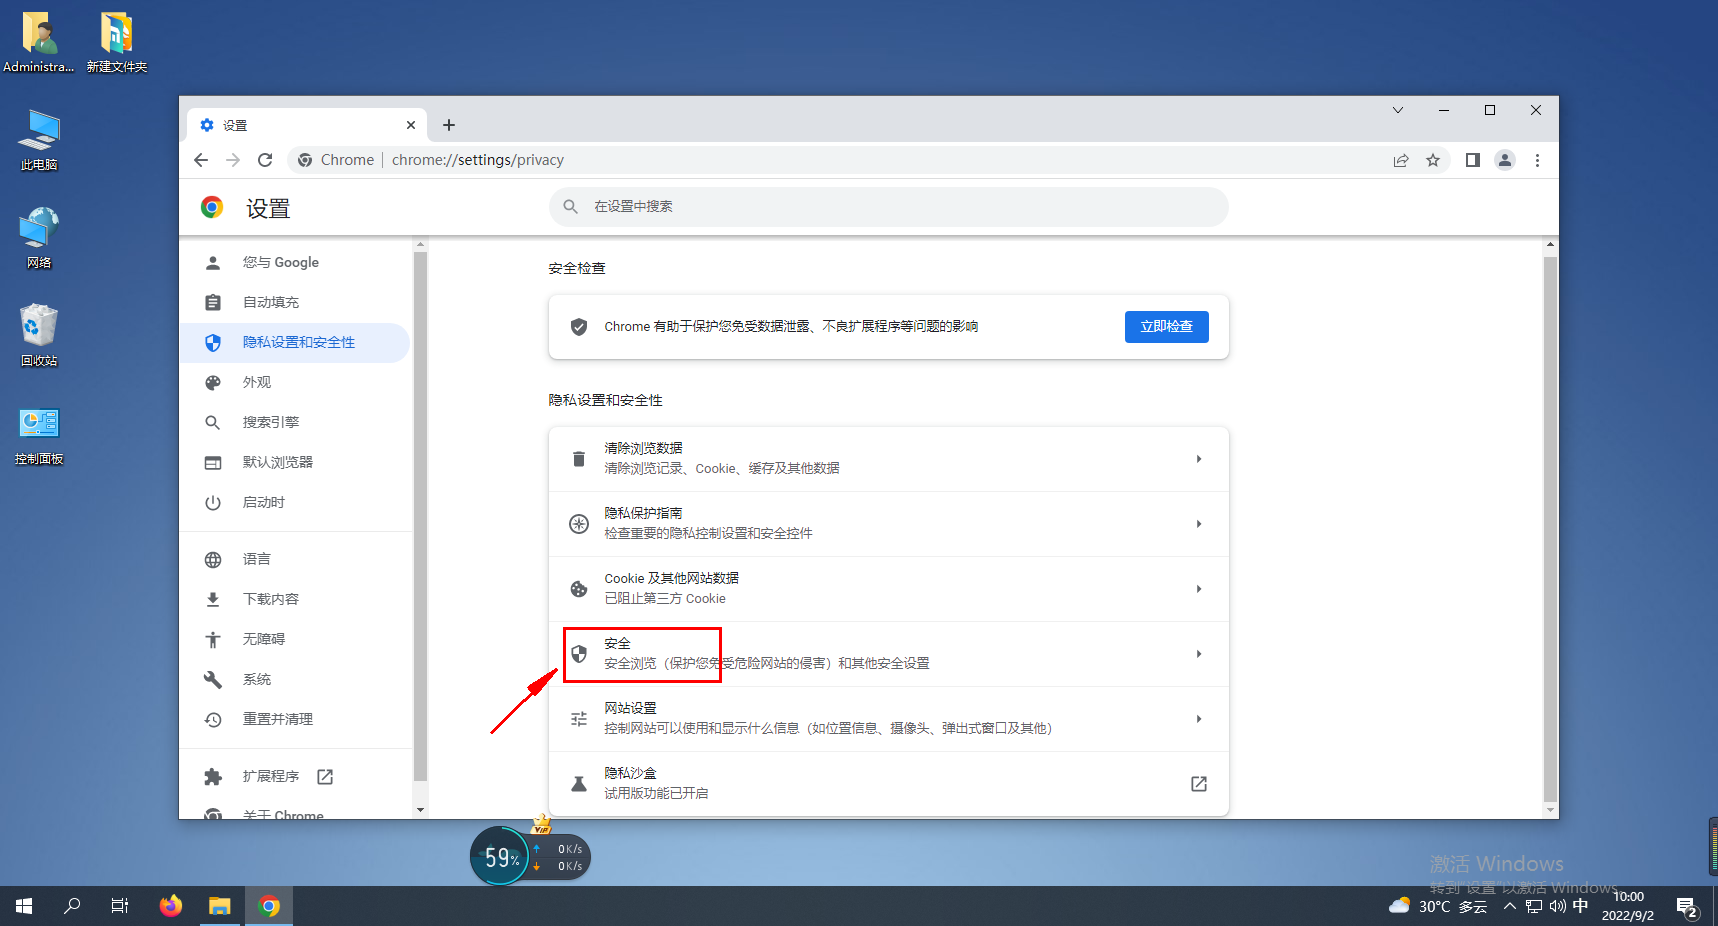Toggle the 中 input method indicator in tray
1718x926 pixels.
[1580, 906]
